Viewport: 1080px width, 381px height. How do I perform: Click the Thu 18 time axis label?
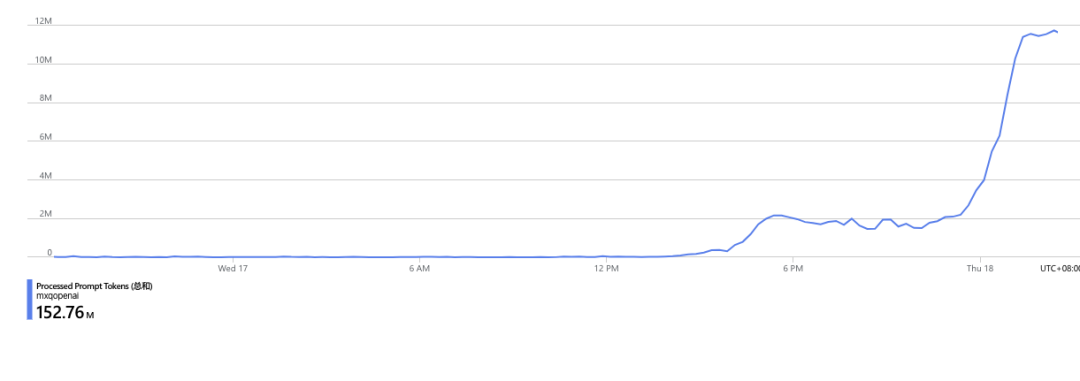click(x=979, y=268)
